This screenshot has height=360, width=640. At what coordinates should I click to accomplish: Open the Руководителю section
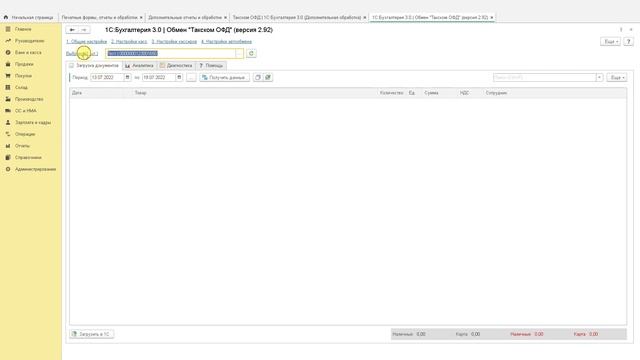pos(29,41)
